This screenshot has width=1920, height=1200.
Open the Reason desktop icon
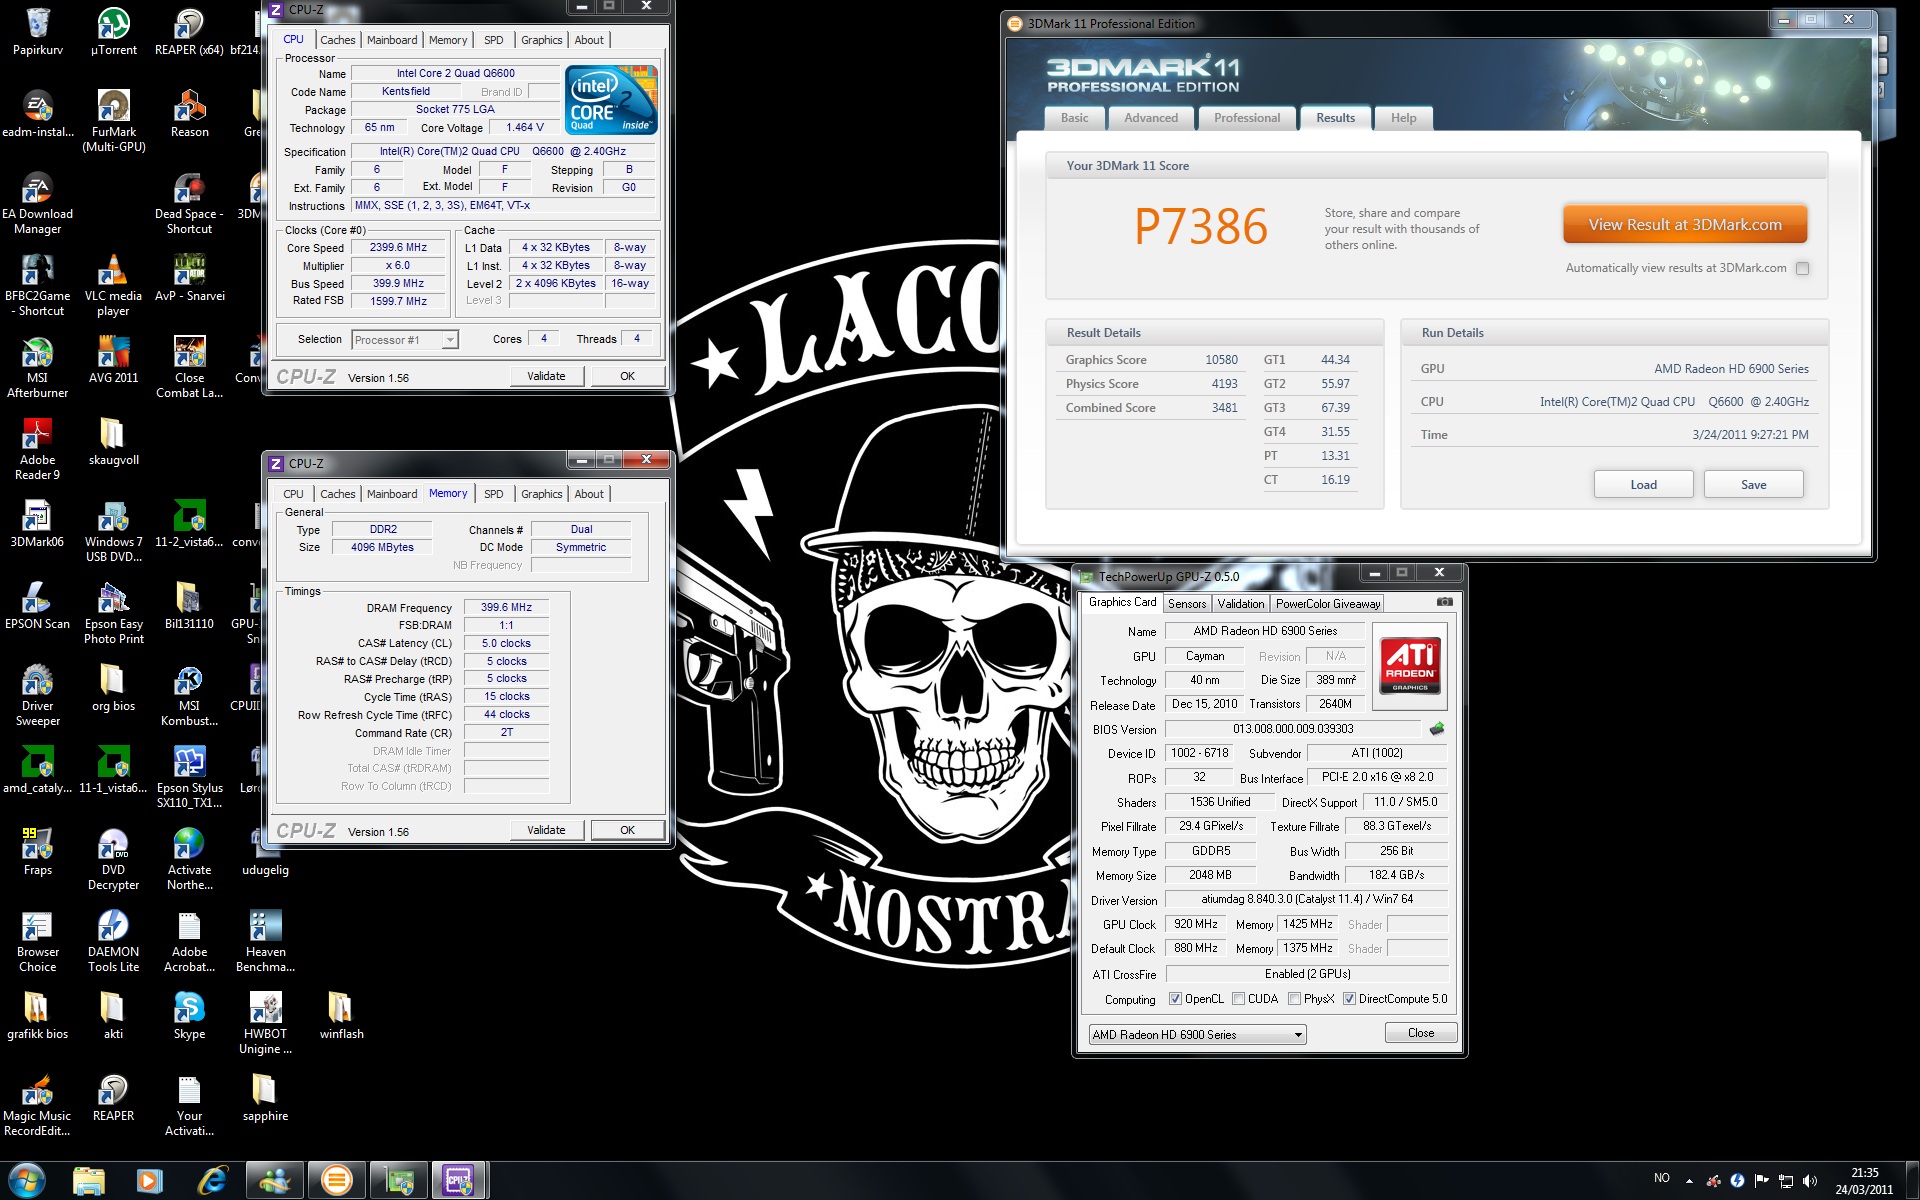tap(189, 114)
